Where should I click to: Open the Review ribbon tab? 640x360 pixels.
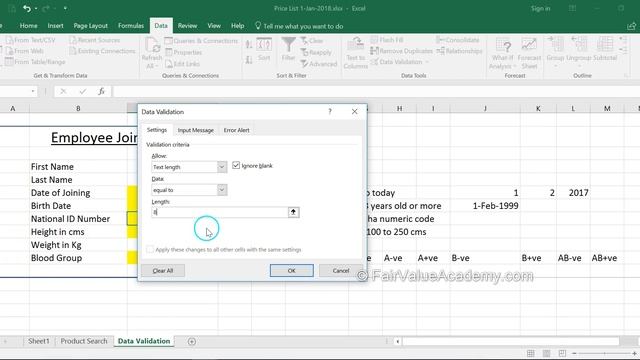(x=187, y=26)
